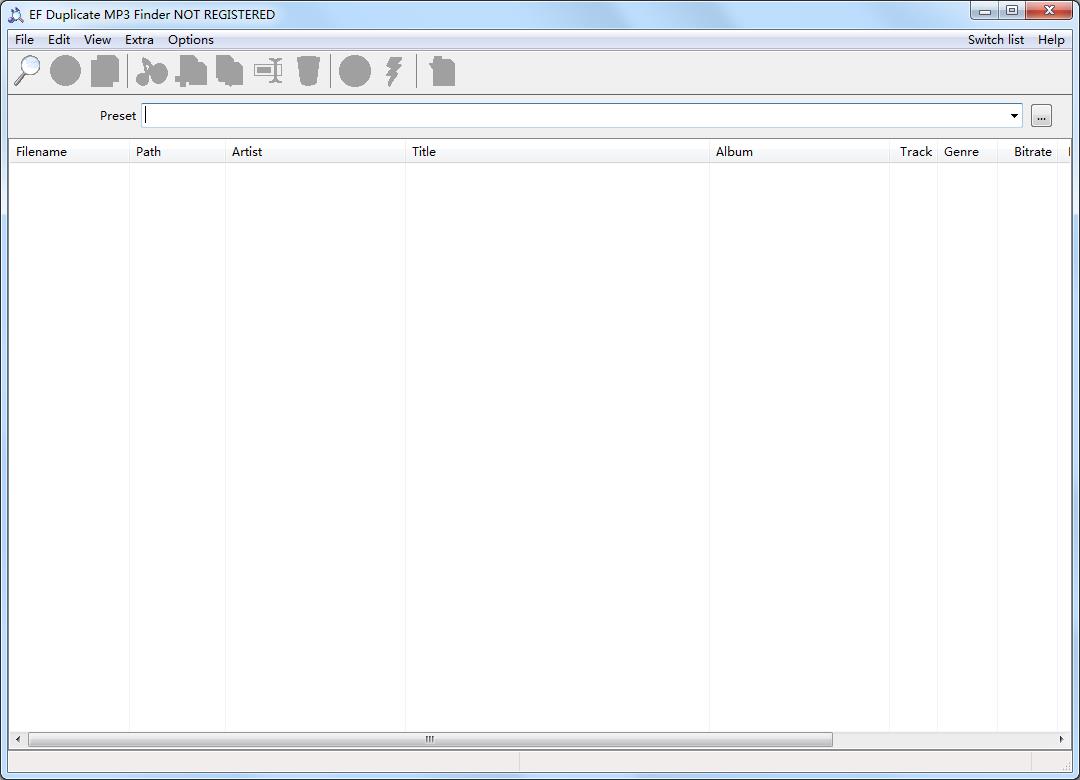Click the cherry-shaped toolbar icon
Image resolution: width=1080 pixels, height=780 pixels.
click(x=152, y=71)
